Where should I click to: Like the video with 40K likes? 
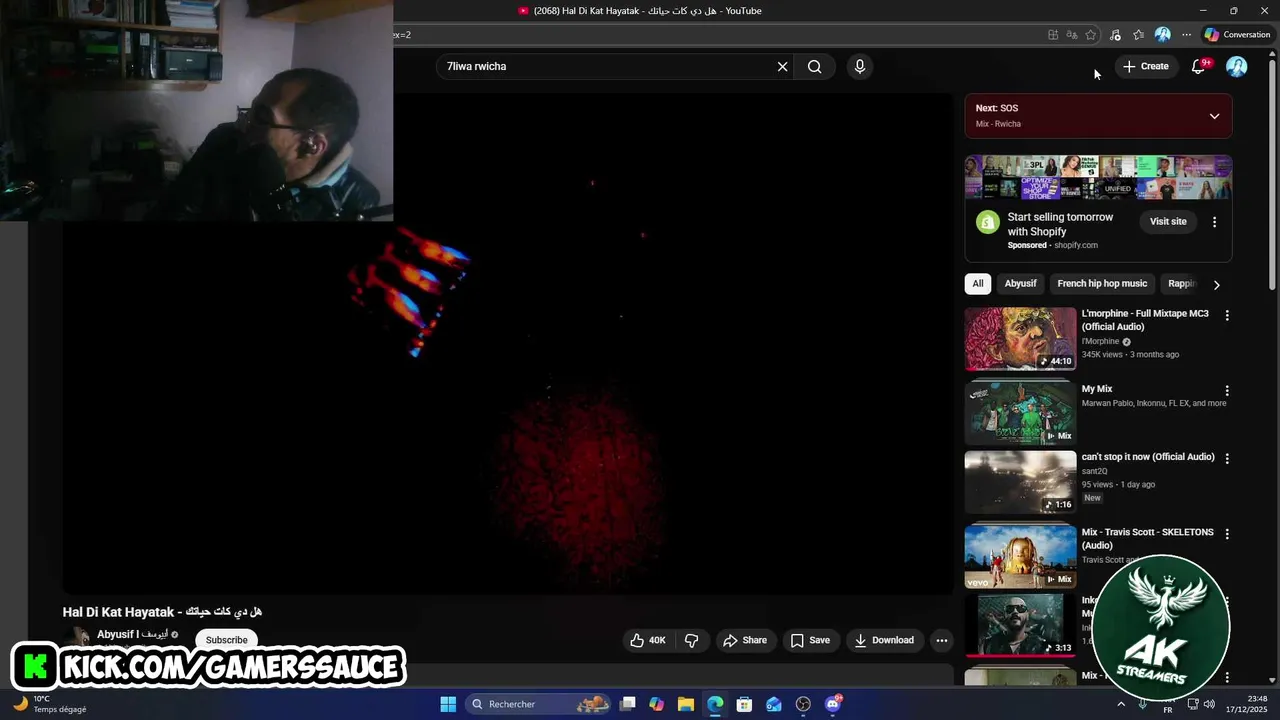(x=647, y=640)
